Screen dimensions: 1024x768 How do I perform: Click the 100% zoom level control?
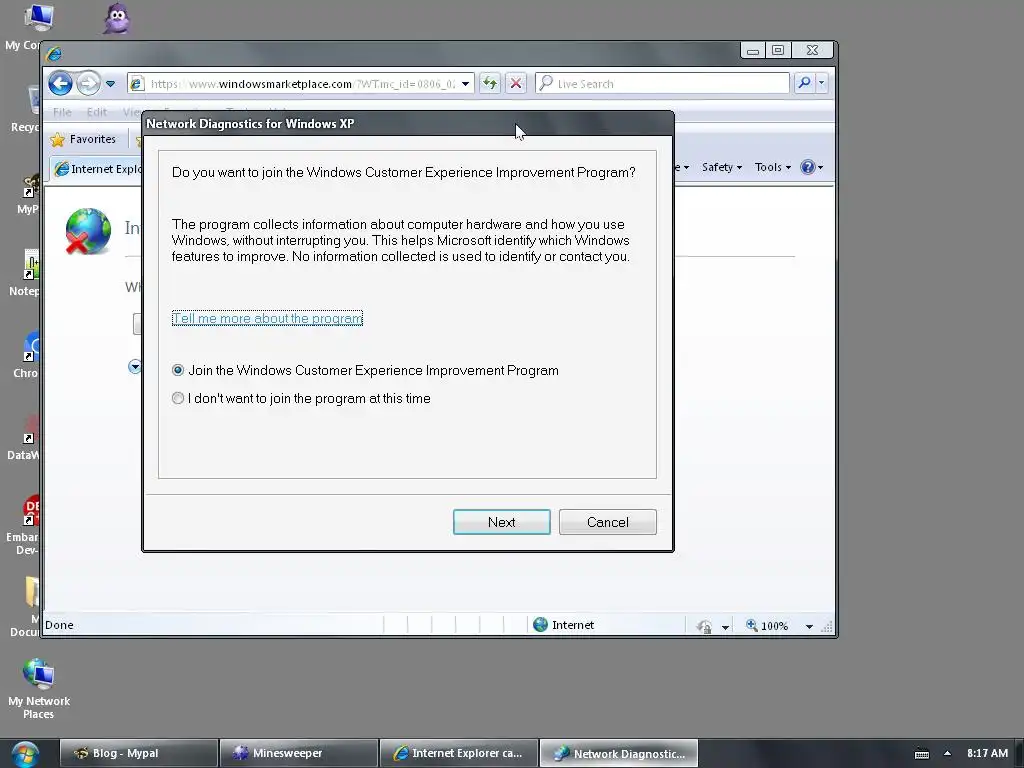(767, 626)
